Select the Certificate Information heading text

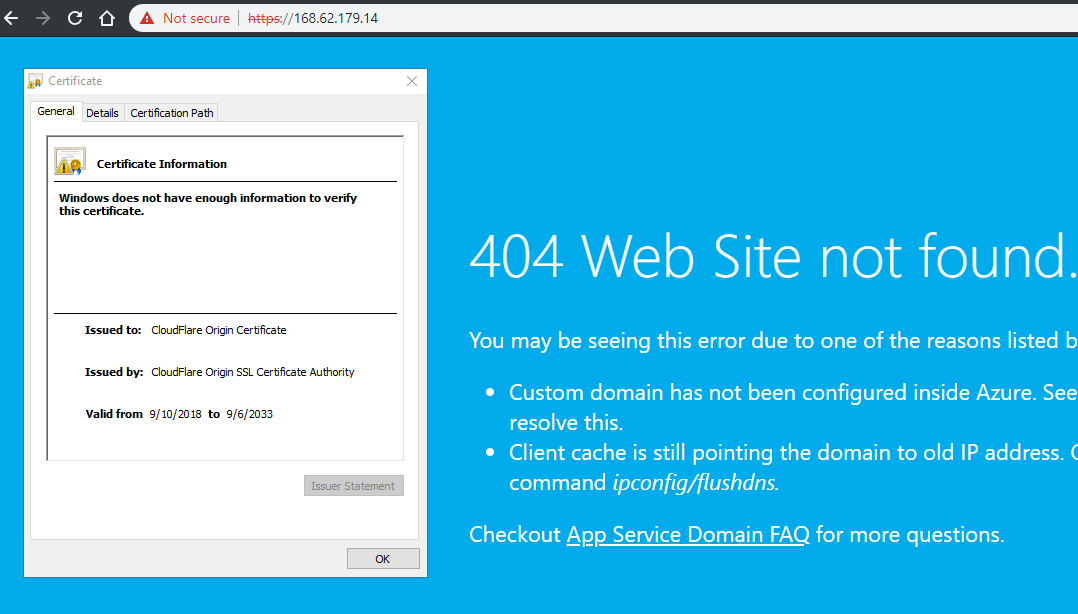162,164
